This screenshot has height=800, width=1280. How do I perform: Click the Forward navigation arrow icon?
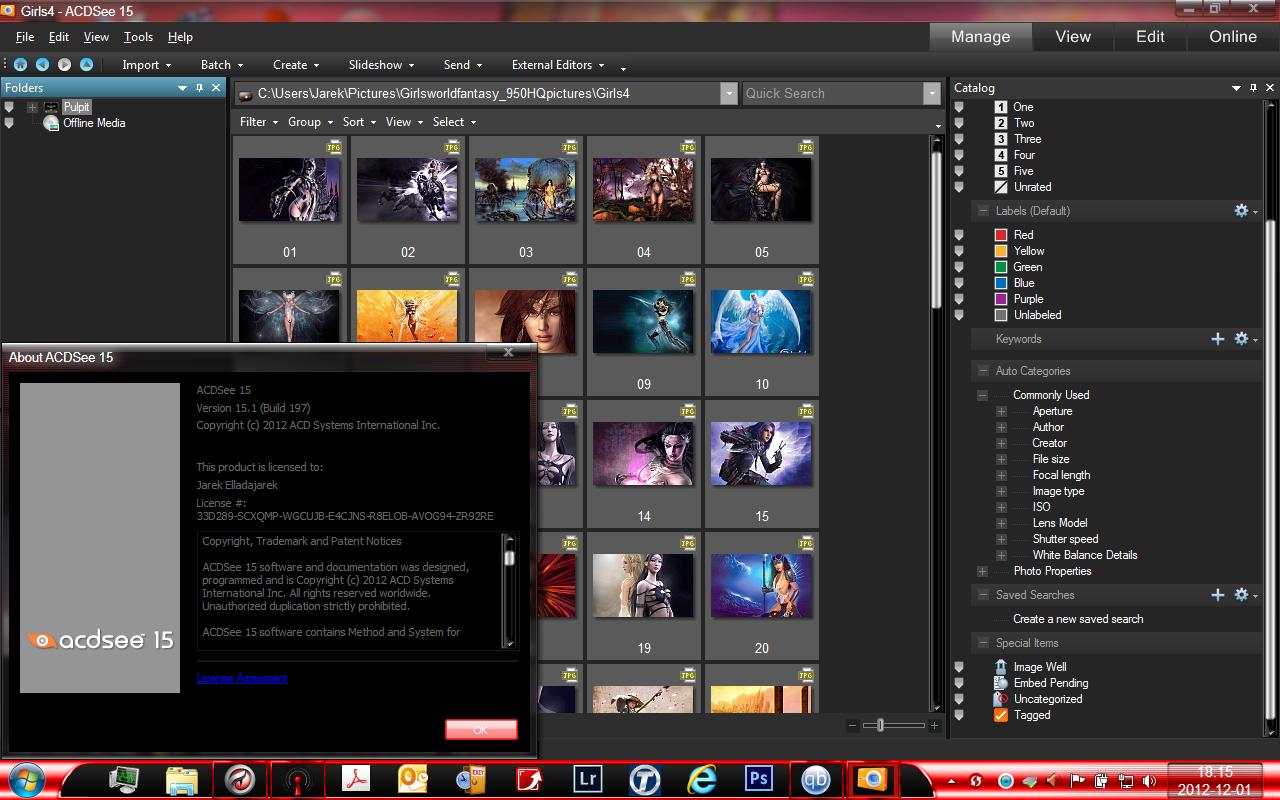[64, 64]
